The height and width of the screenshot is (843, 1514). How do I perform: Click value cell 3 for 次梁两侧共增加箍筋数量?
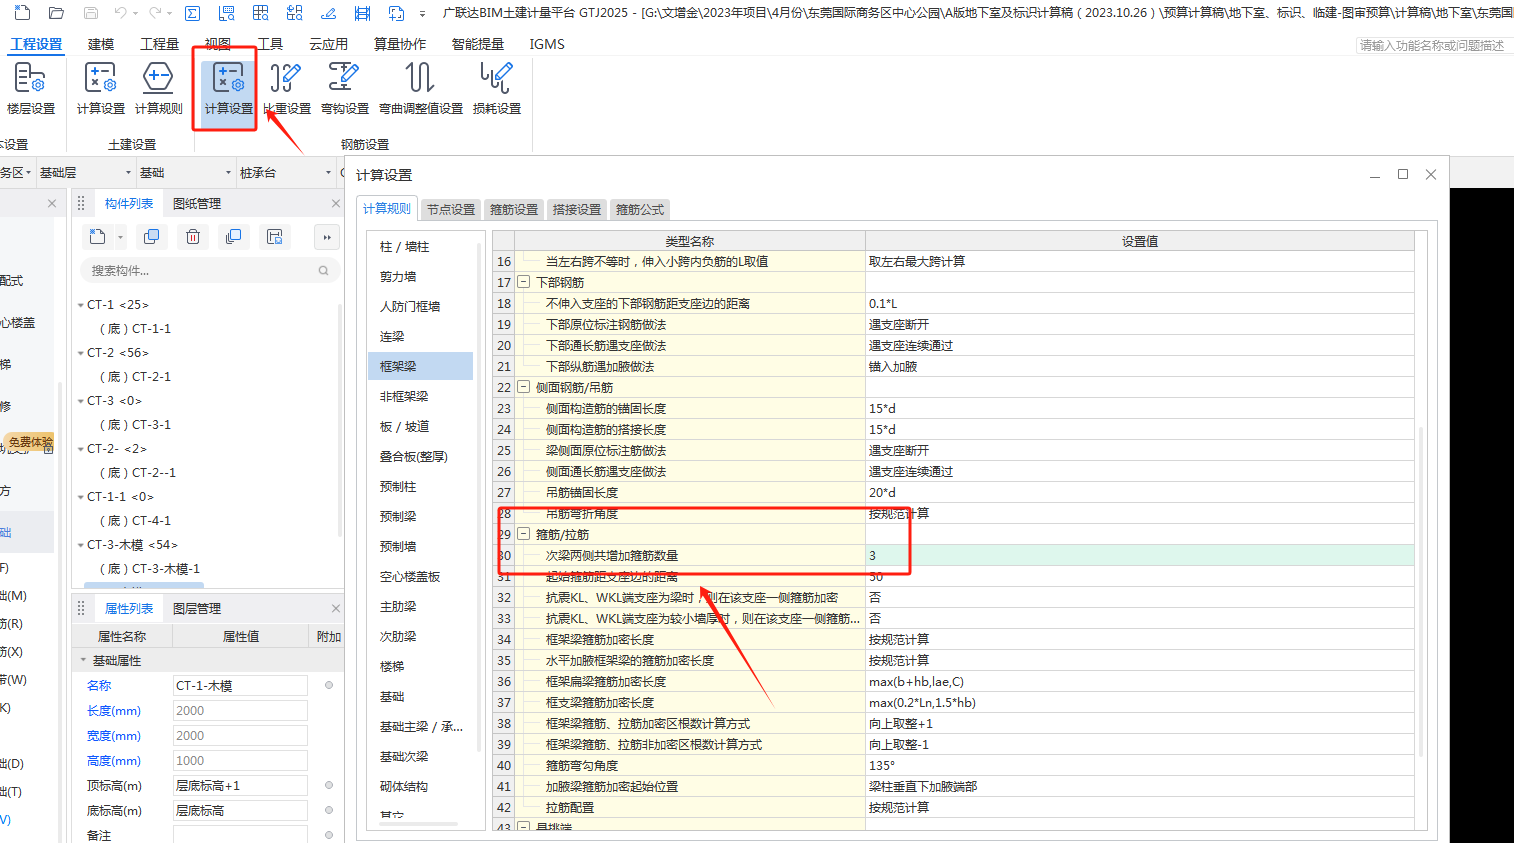click(x=1140, y=555)
